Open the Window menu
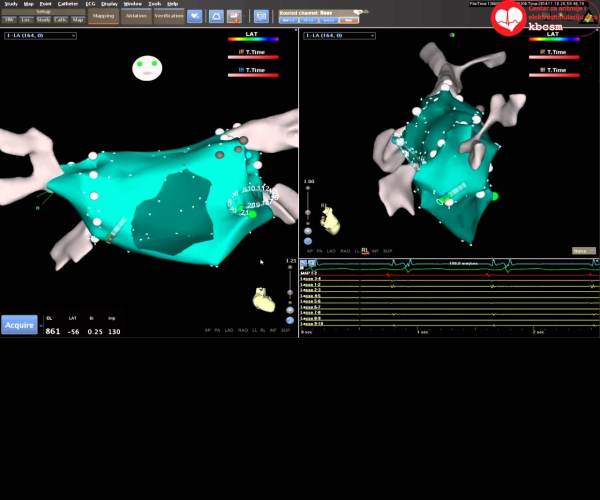 (133, 4)
